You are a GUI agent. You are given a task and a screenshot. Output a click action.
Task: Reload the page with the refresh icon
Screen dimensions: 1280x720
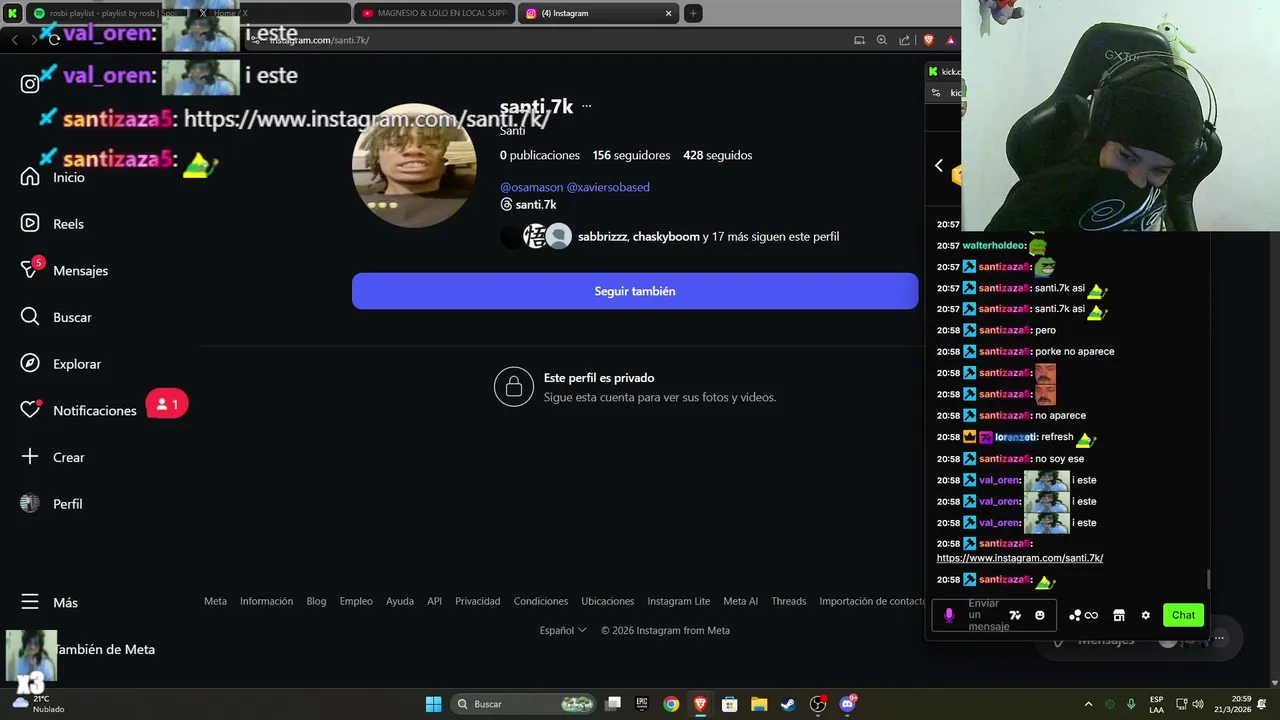(54, 40)
